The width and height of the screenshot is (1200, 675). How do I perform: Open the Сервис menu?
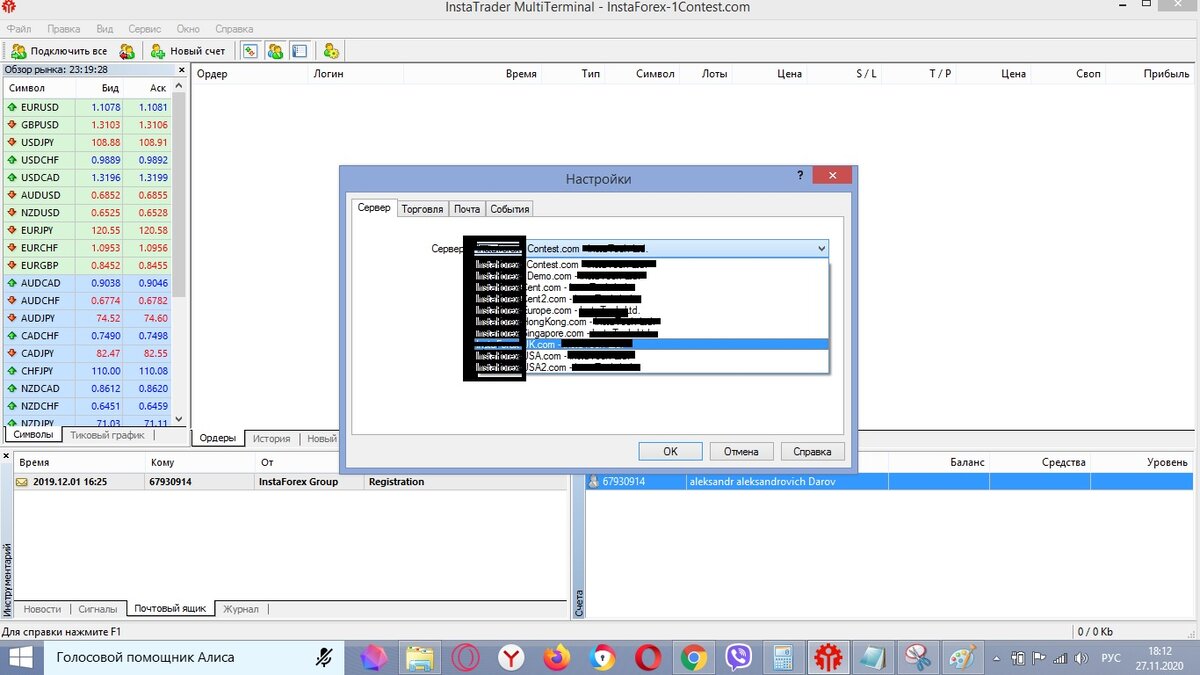(x=144, y=30)
